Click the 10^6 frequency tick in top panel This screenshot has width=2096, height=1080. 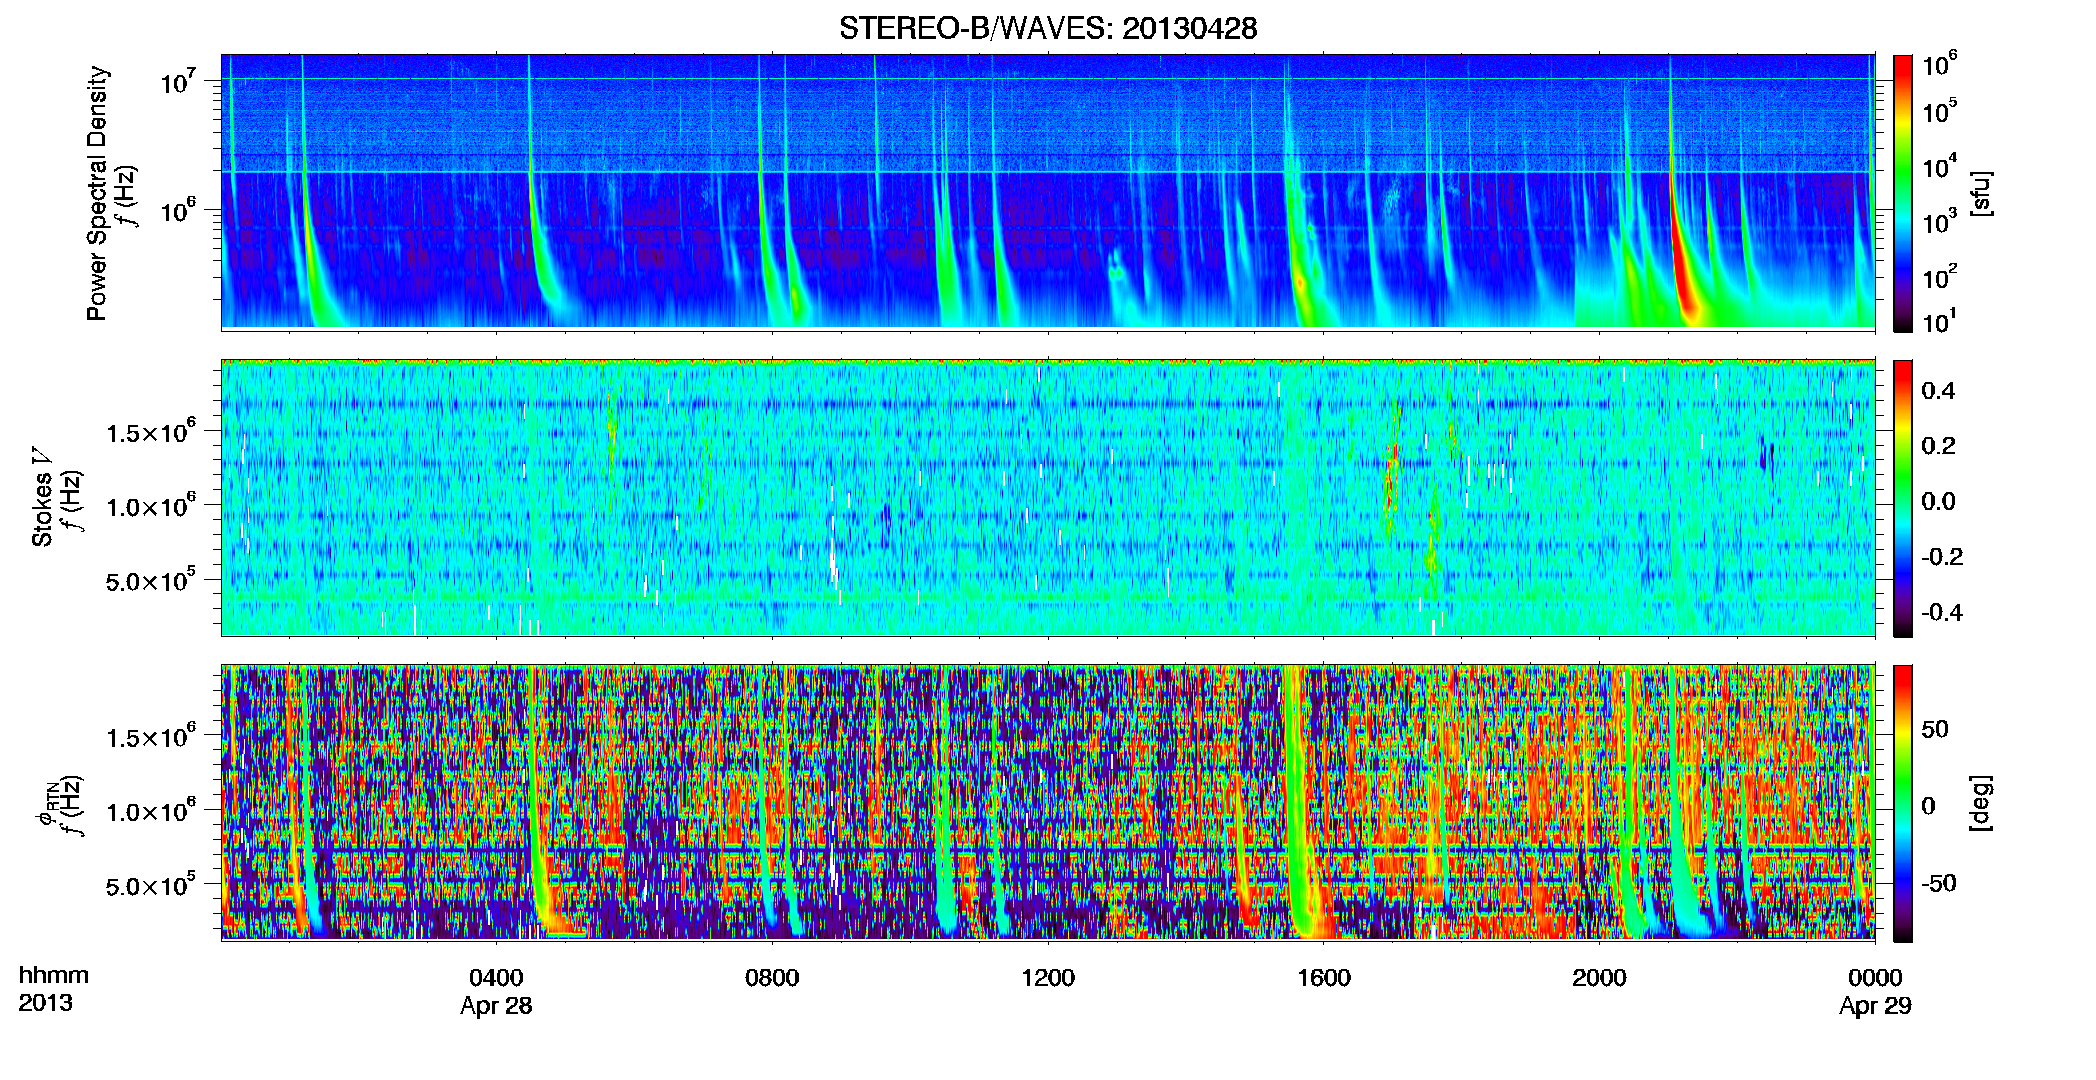178,210
